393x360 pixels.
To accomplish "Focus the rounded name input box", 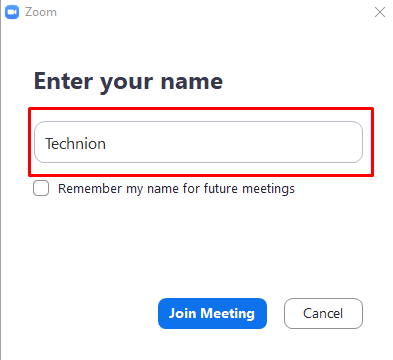I will [x=198, y=142].
